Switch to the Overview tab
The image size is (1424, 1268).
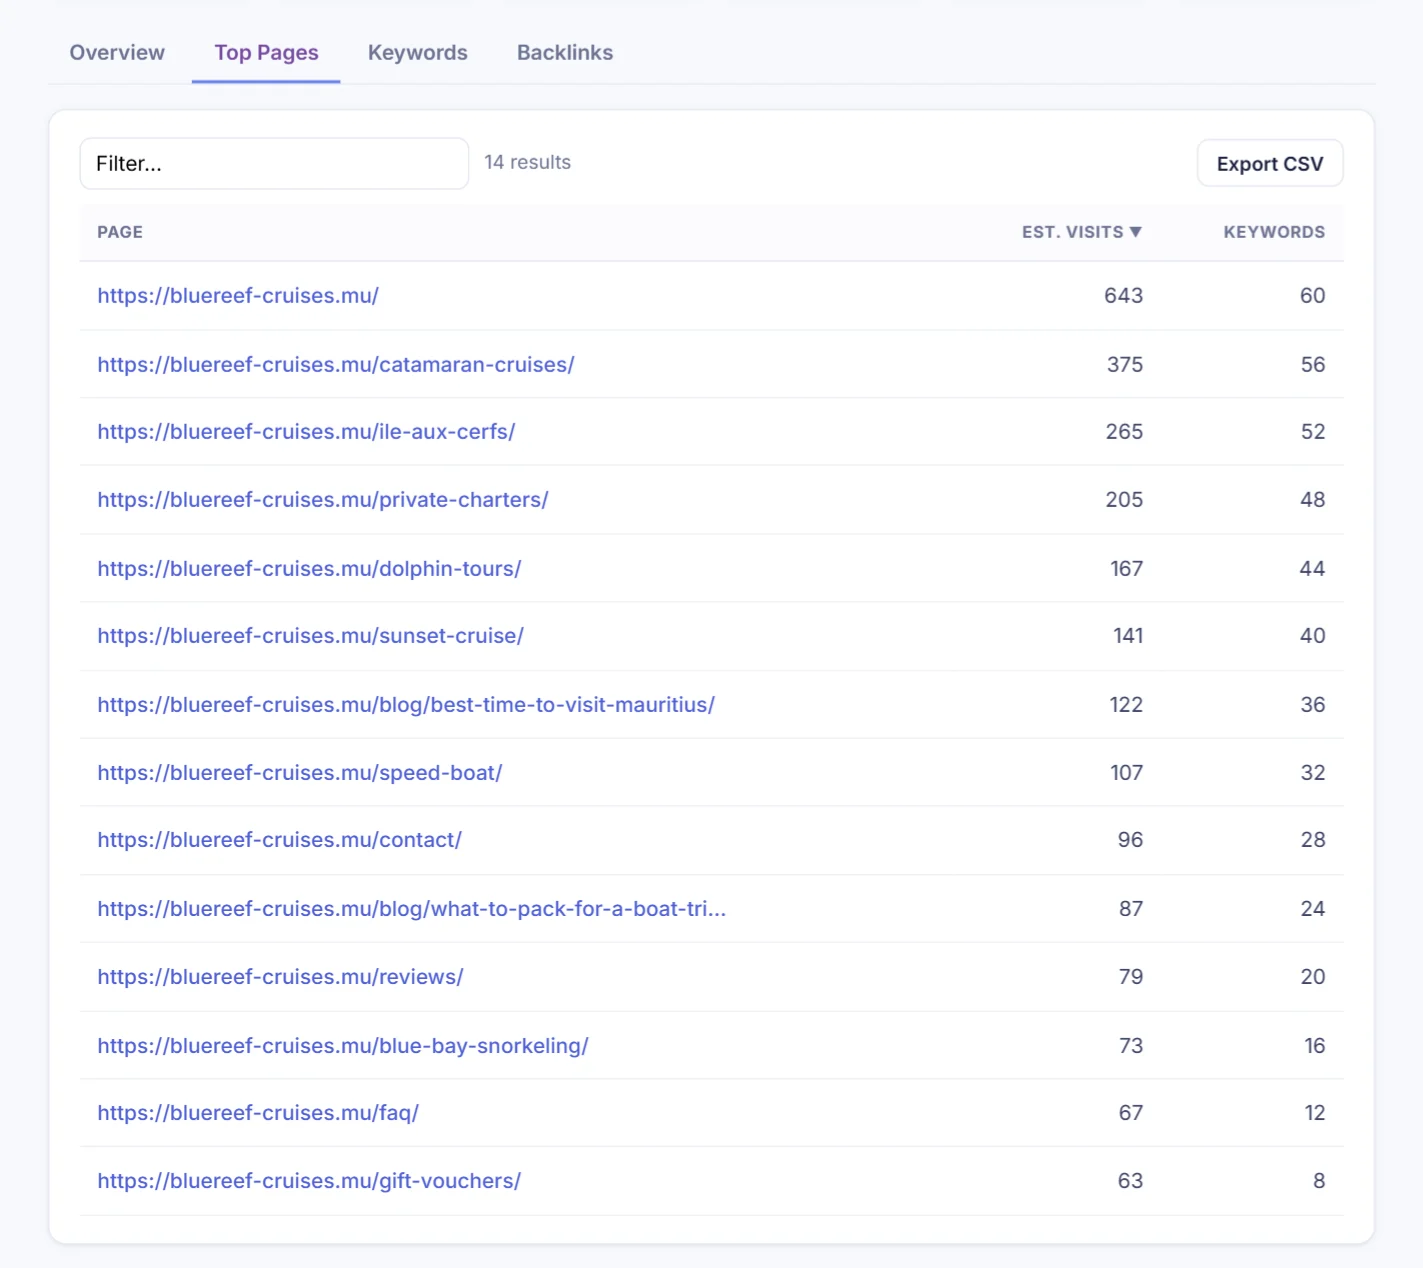[x=117, y=53]
